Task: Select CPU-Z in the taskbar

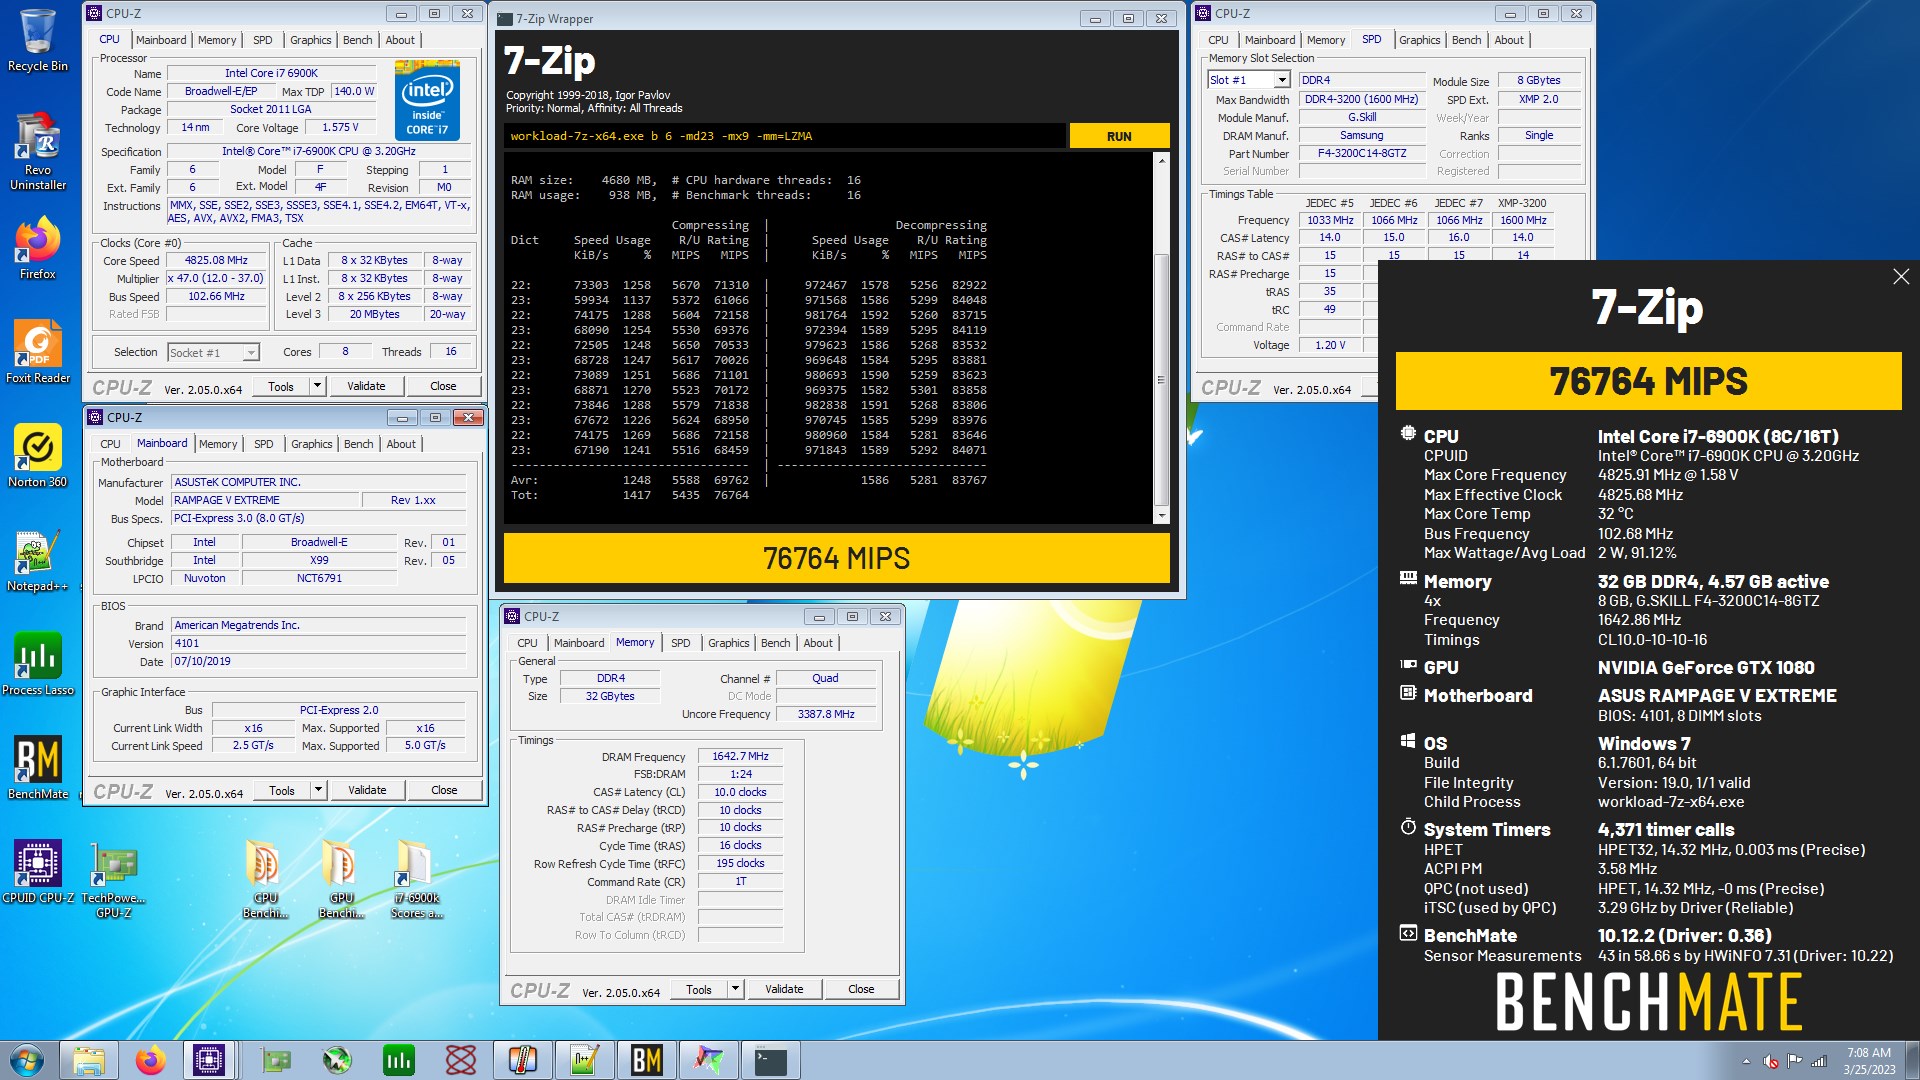Action: (x=209, y=1060)
